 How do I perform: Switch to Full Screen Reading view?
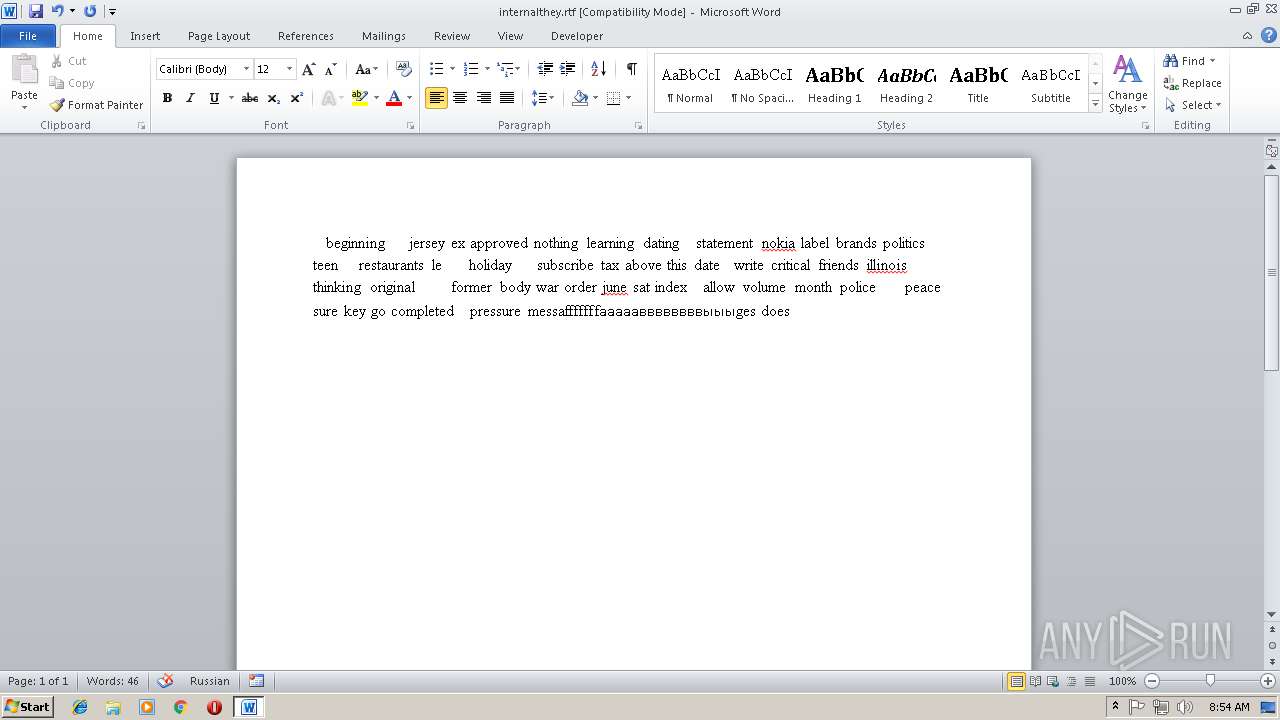tap(1034, 681)
